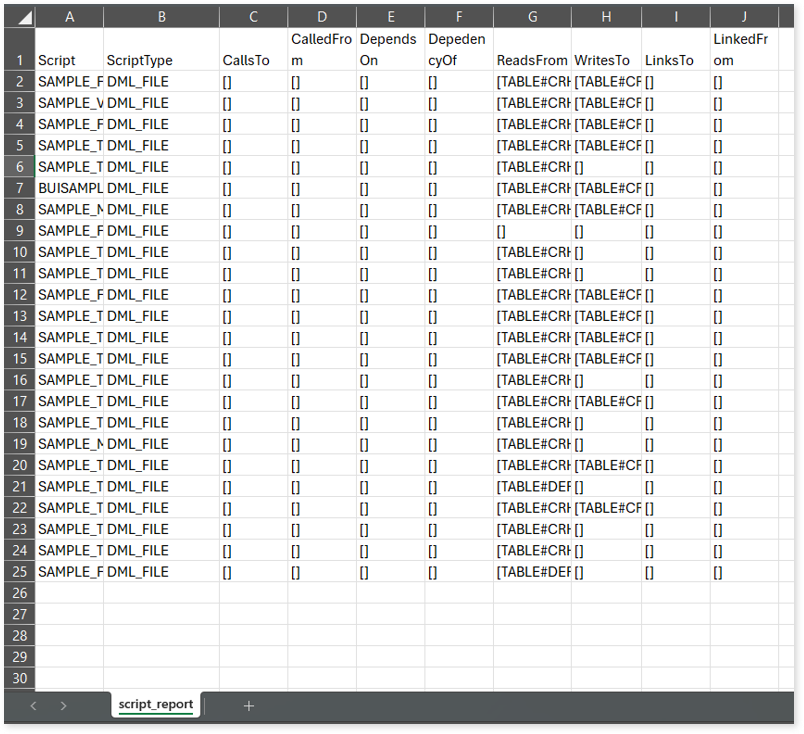This screenshot has height=734, width=804.
Task: Click the Script header cell in A1
Action: [69, 60]
